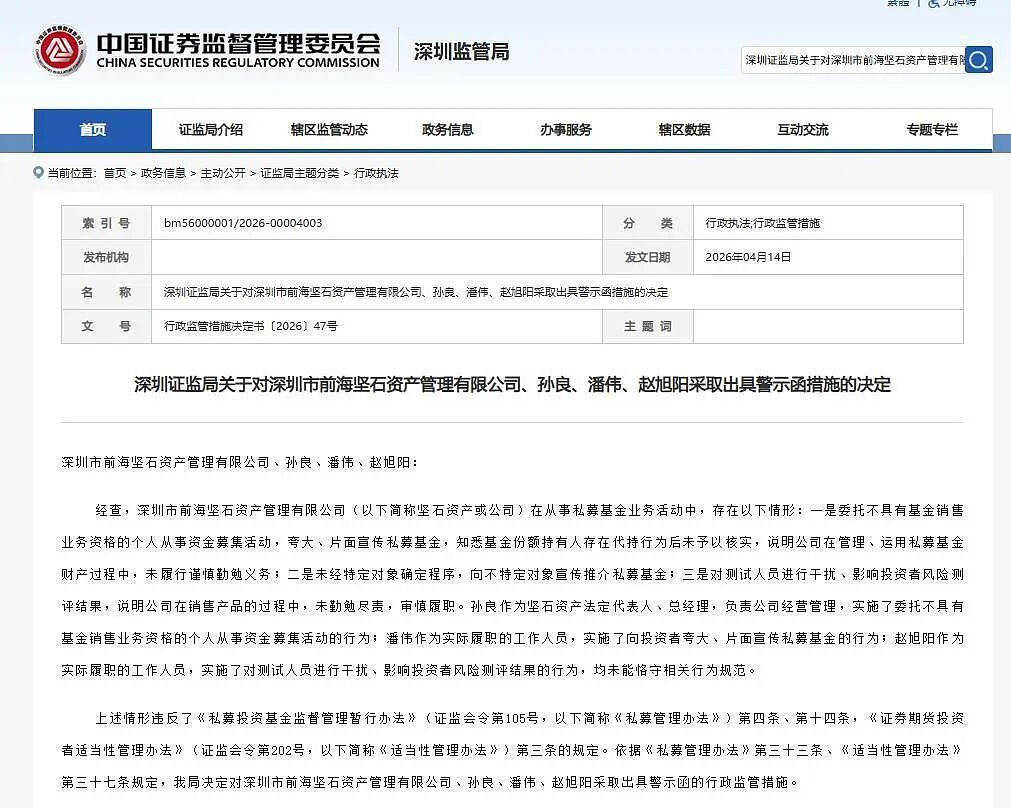
Task: Open the 政务信息 menu
Action: point(447,130)
